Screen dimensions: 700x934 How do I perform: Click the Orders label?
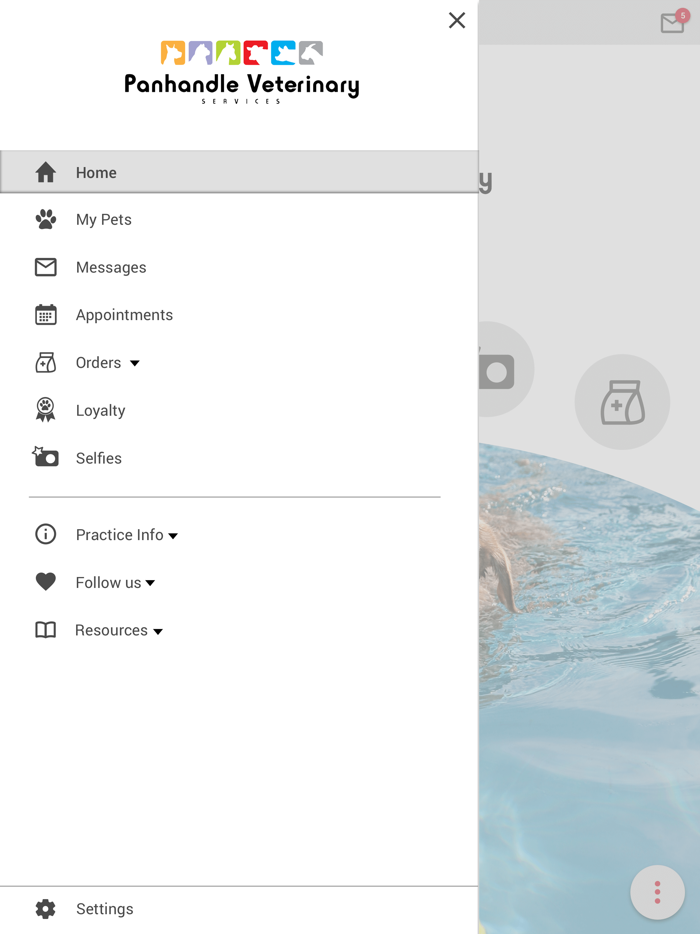(x=98, y=362)
